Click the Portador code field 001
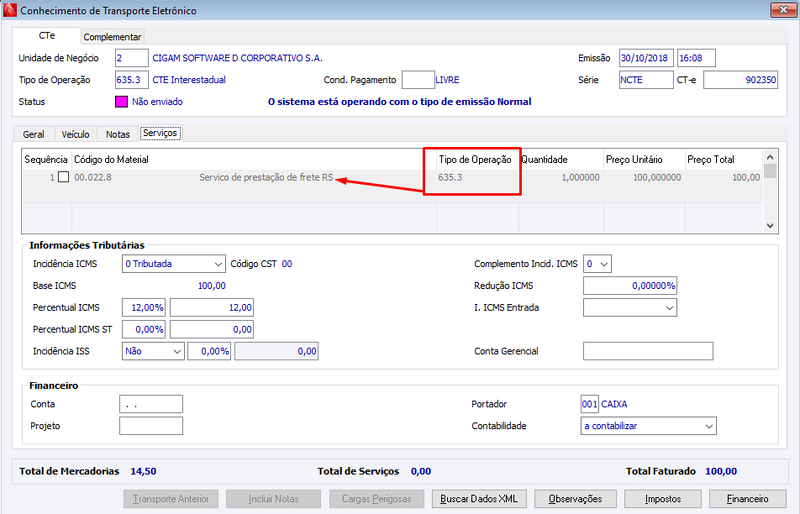This screenshot has width=800, height=514. pyautogui.click(x=589, y=404)
